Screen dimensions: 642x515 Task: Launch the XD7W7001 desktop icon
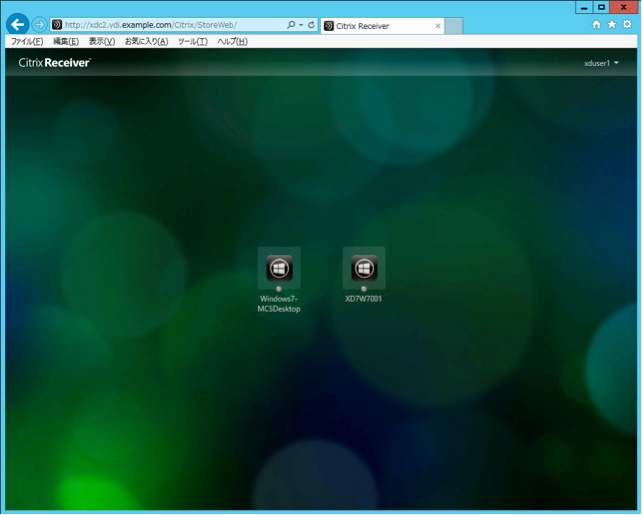click(x=364, y=268)
